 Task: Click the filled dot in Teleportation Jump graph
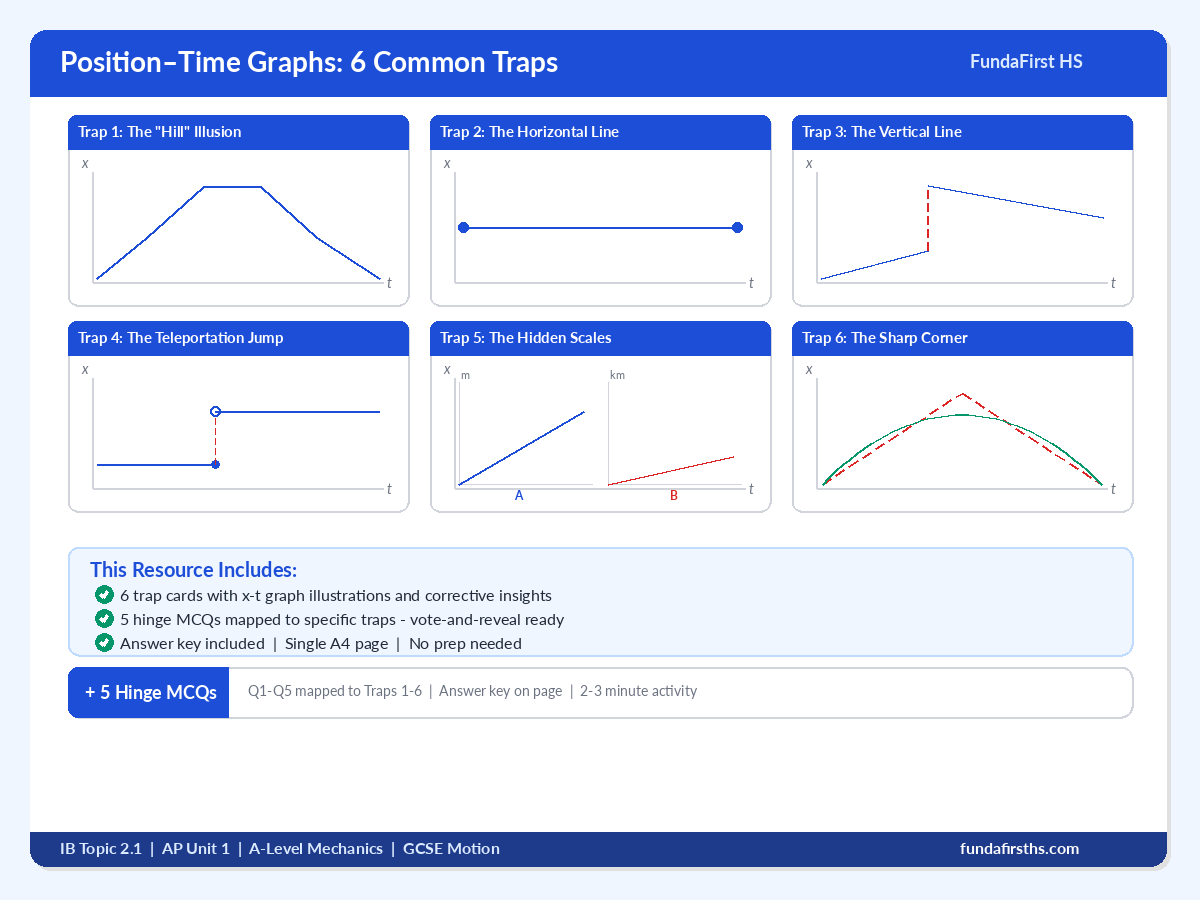click(215, 464)
